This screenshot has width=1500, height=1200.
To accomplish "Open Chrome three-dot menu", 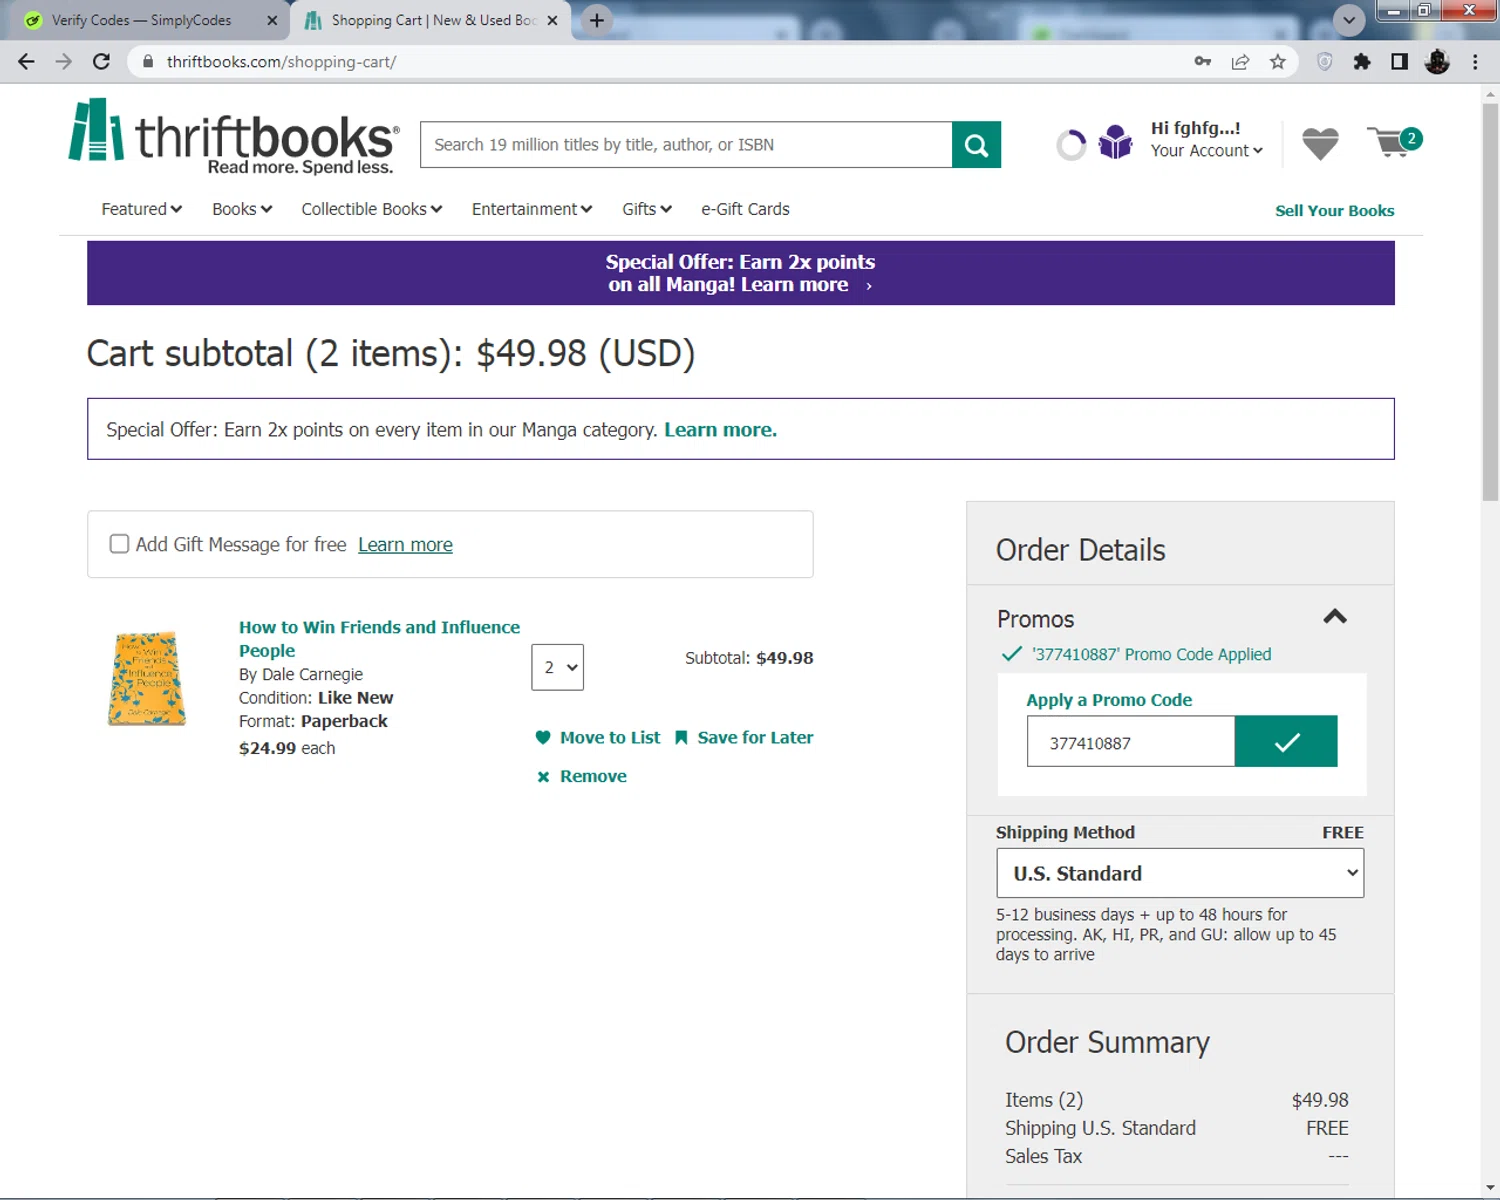I will click(x=1475, y=62).
